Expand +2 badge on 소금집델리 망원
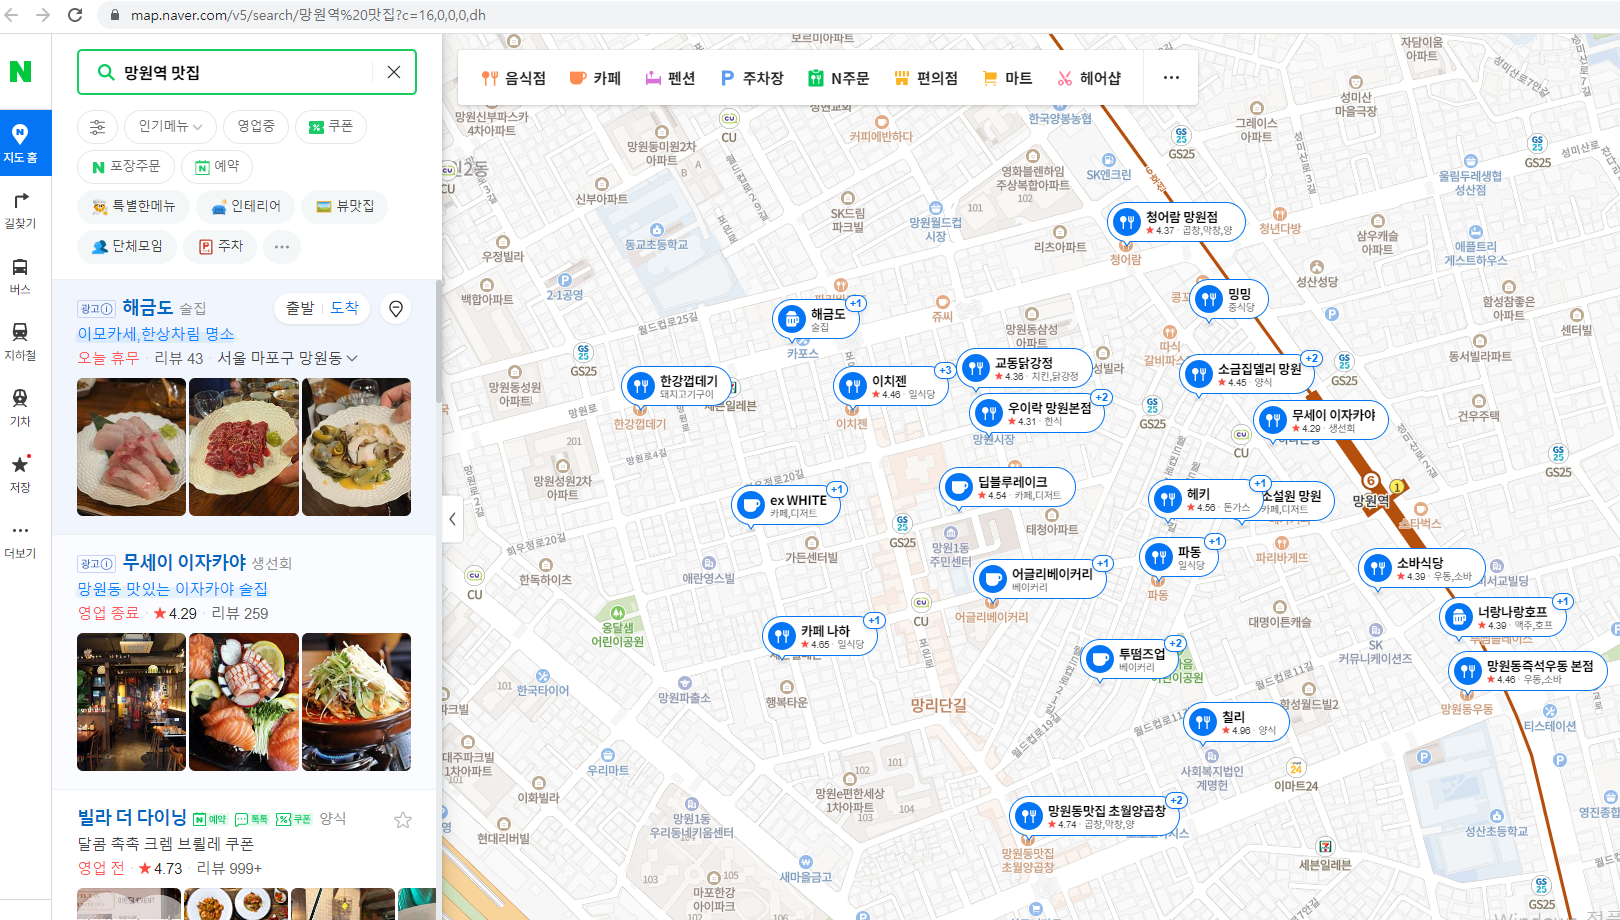 [1312, 358]
